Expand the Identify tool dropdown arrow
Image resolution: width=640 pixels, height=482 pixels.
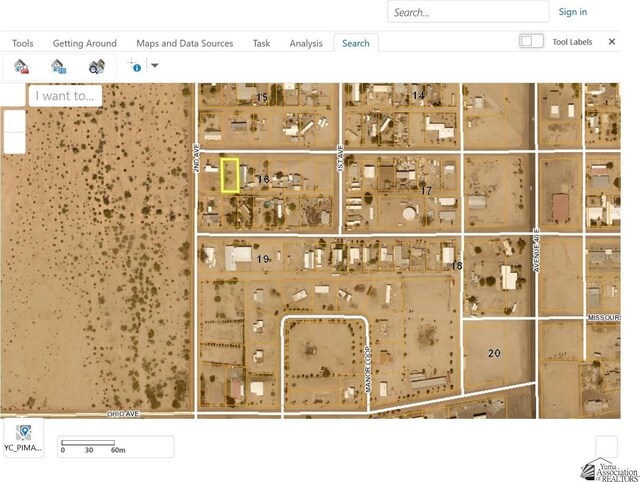tap(155, 65)
